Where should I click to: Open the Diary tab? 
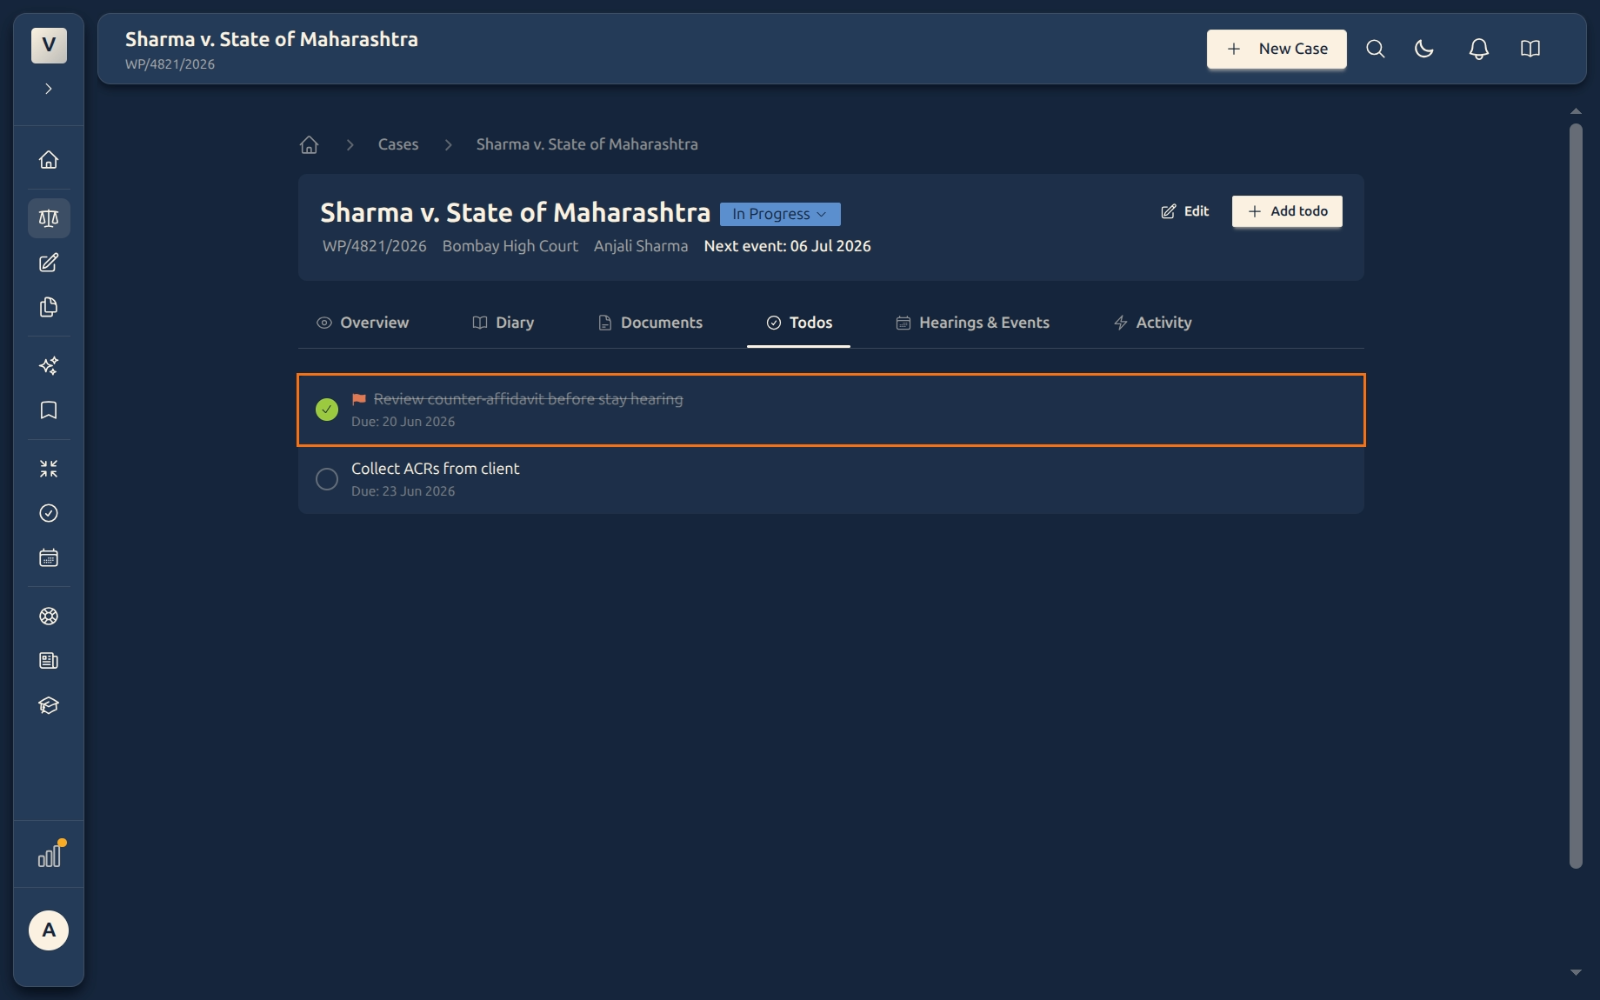click(x=503, y=323)
